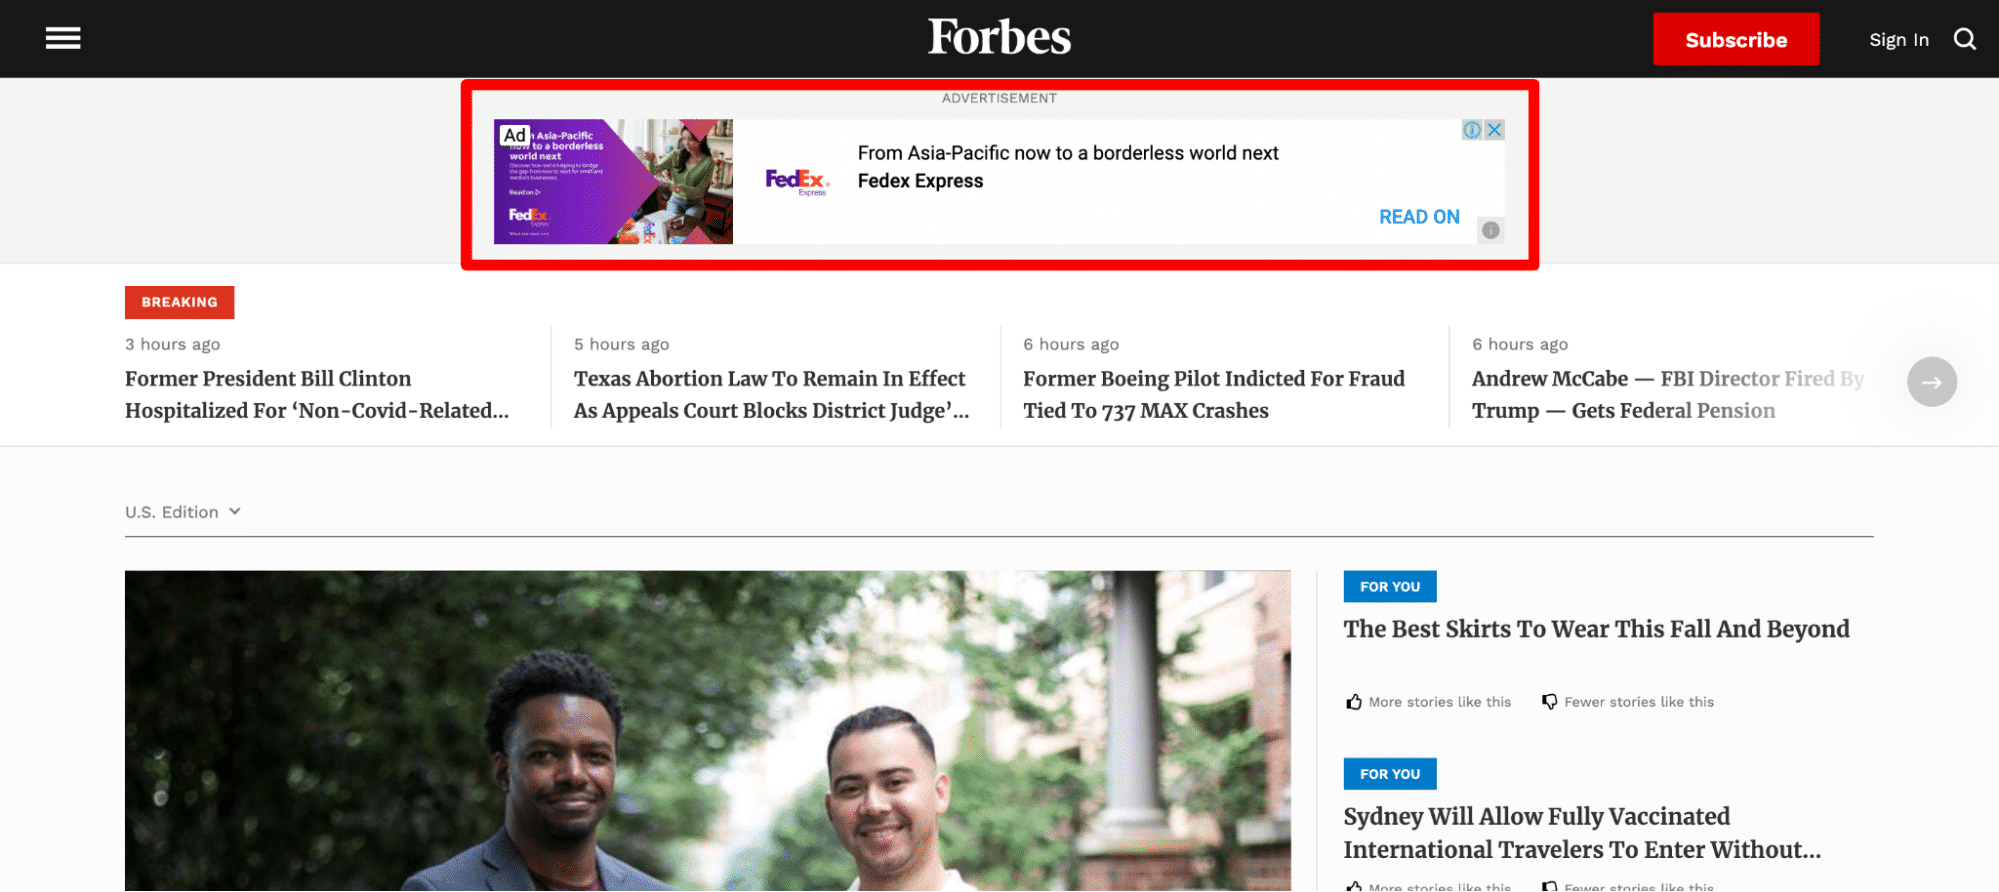
Task: Click the Subscribe button
Action: (x=1735, y=40)
